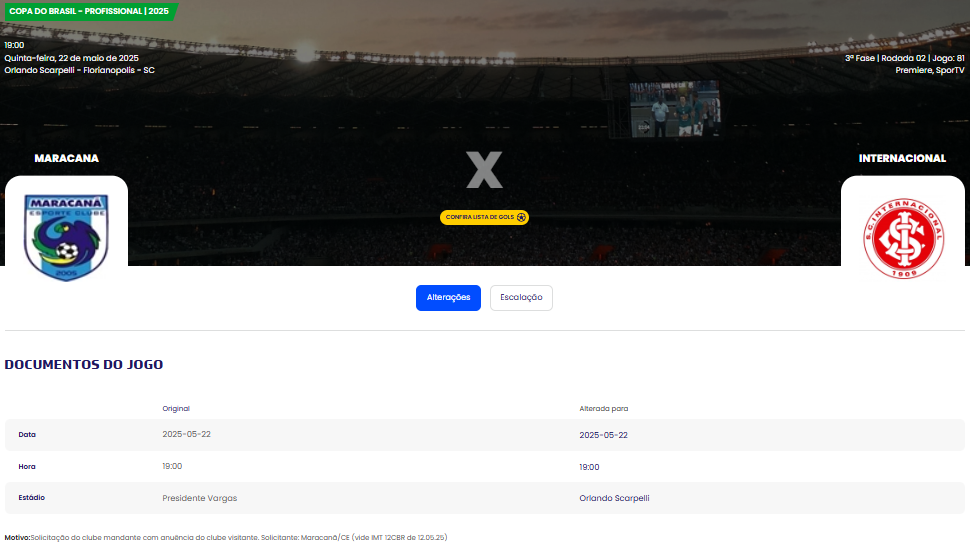Click the large X versus symbol
The width and height of the screenshot is (970, 547).
tap(484, 170)
